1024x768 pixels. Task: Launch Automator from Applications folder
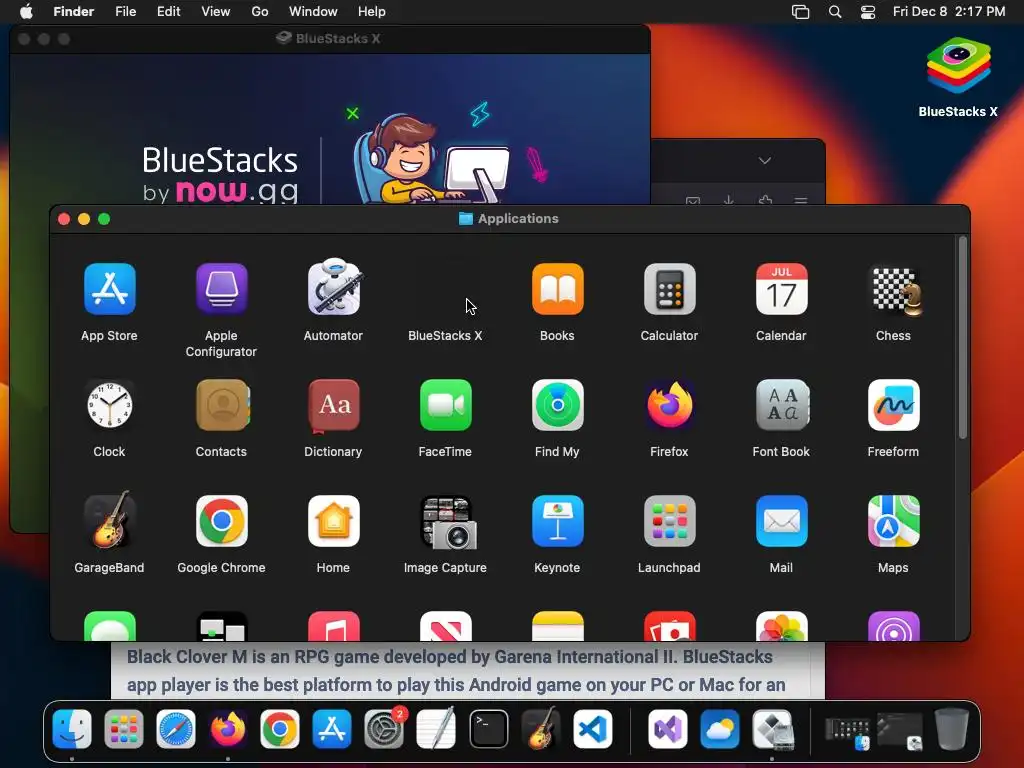point(333,287)
